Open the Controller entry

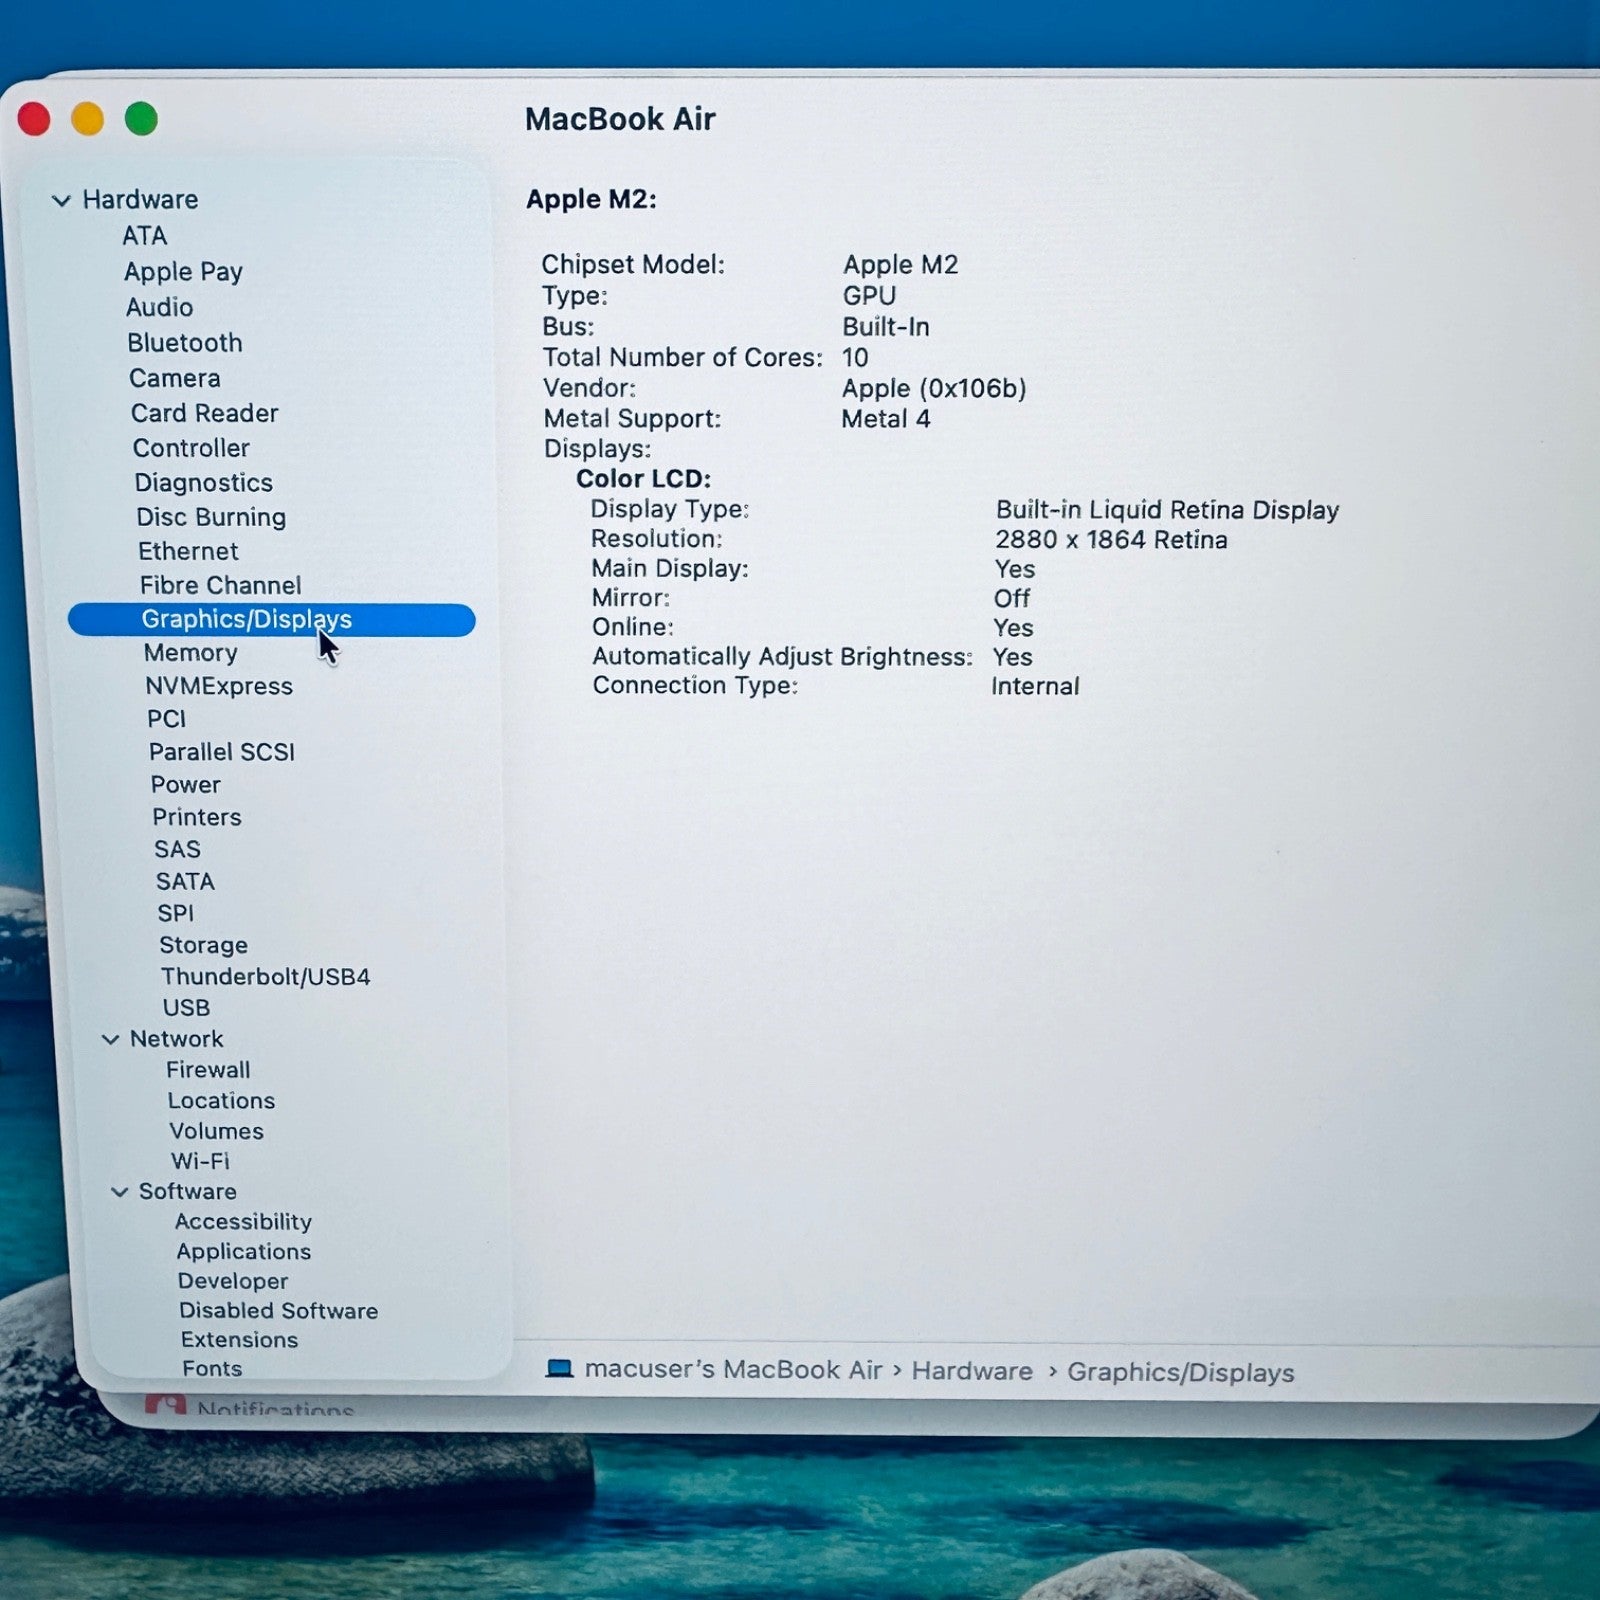tap(191, 448)
